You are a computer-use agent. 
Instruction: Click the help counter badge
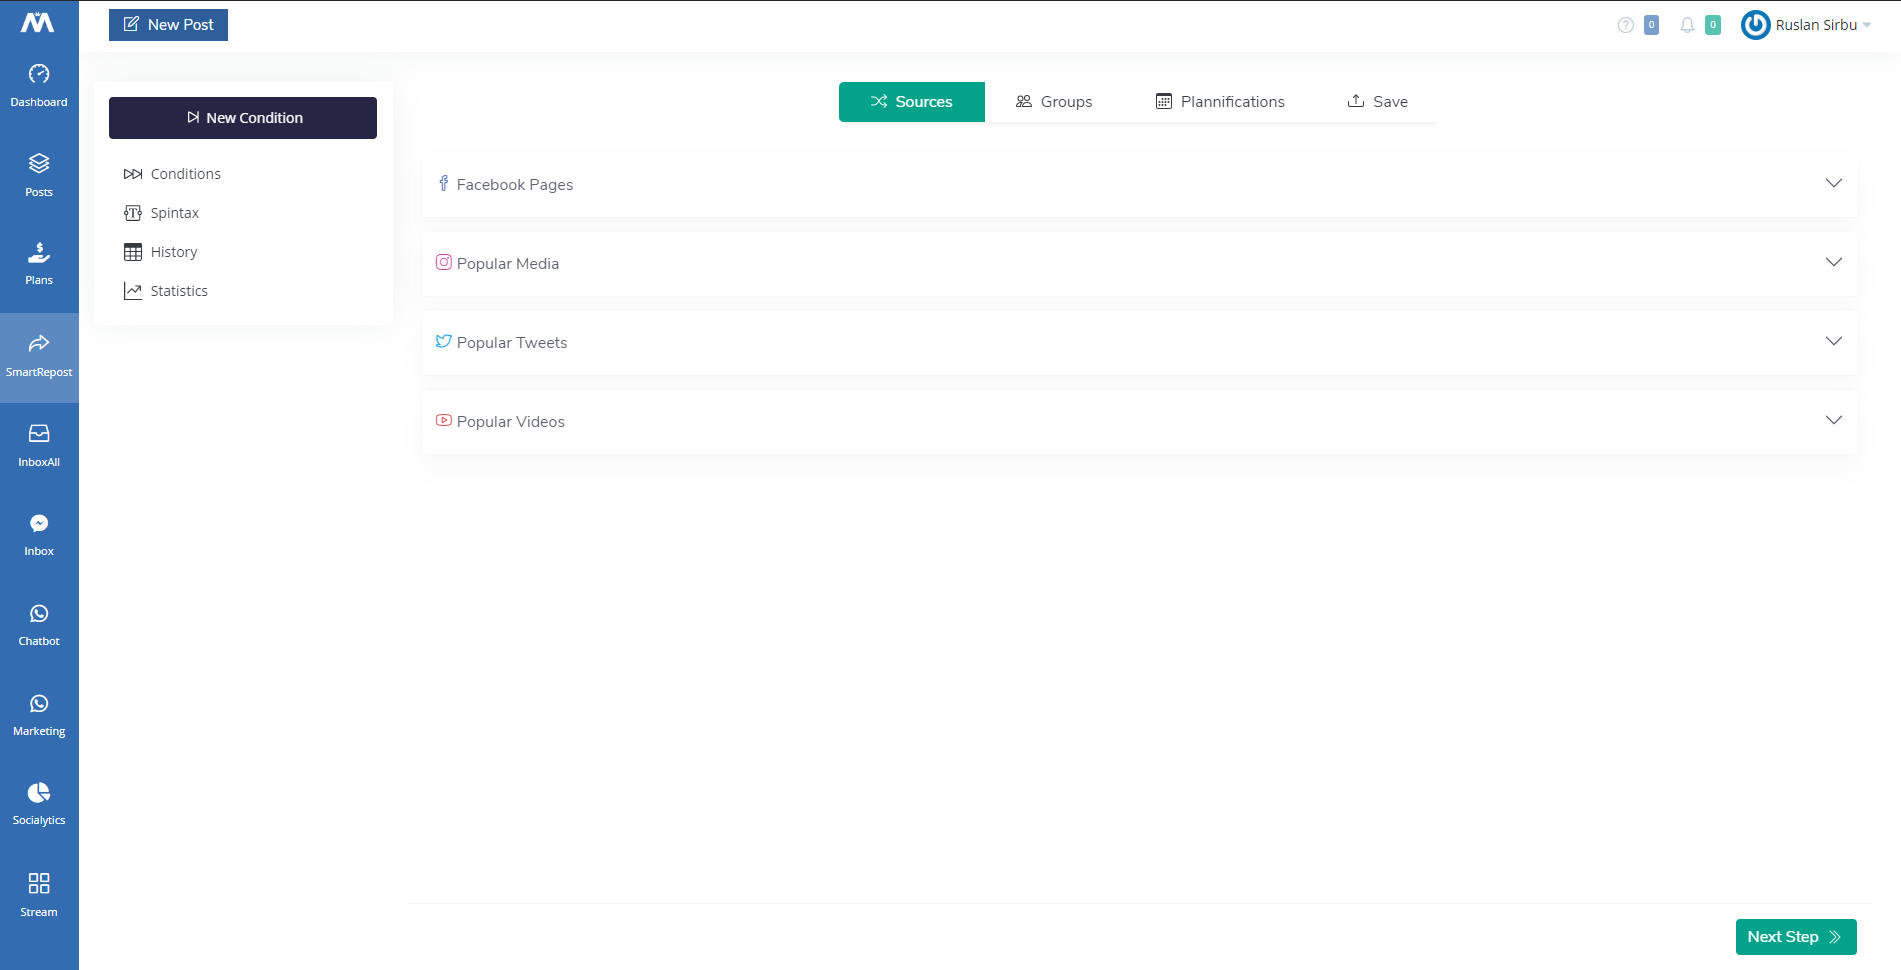click(x=1651, y=25)
